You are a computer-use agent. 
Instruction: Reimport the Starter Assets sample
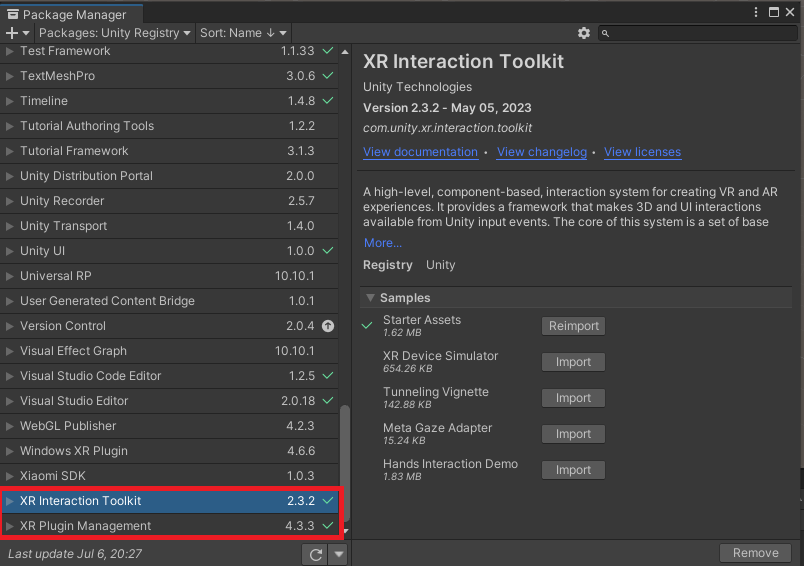click(573, 326)
